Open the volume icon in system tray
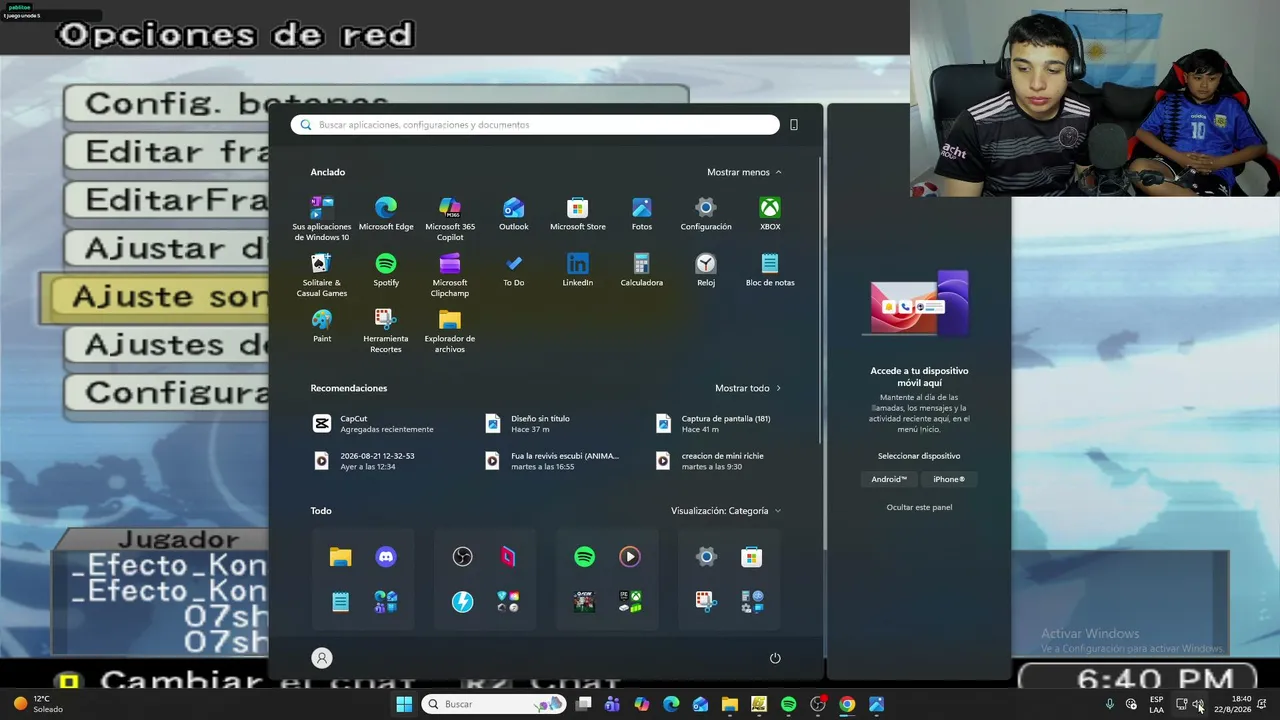1280x720 pixels. click(1197, 704)
